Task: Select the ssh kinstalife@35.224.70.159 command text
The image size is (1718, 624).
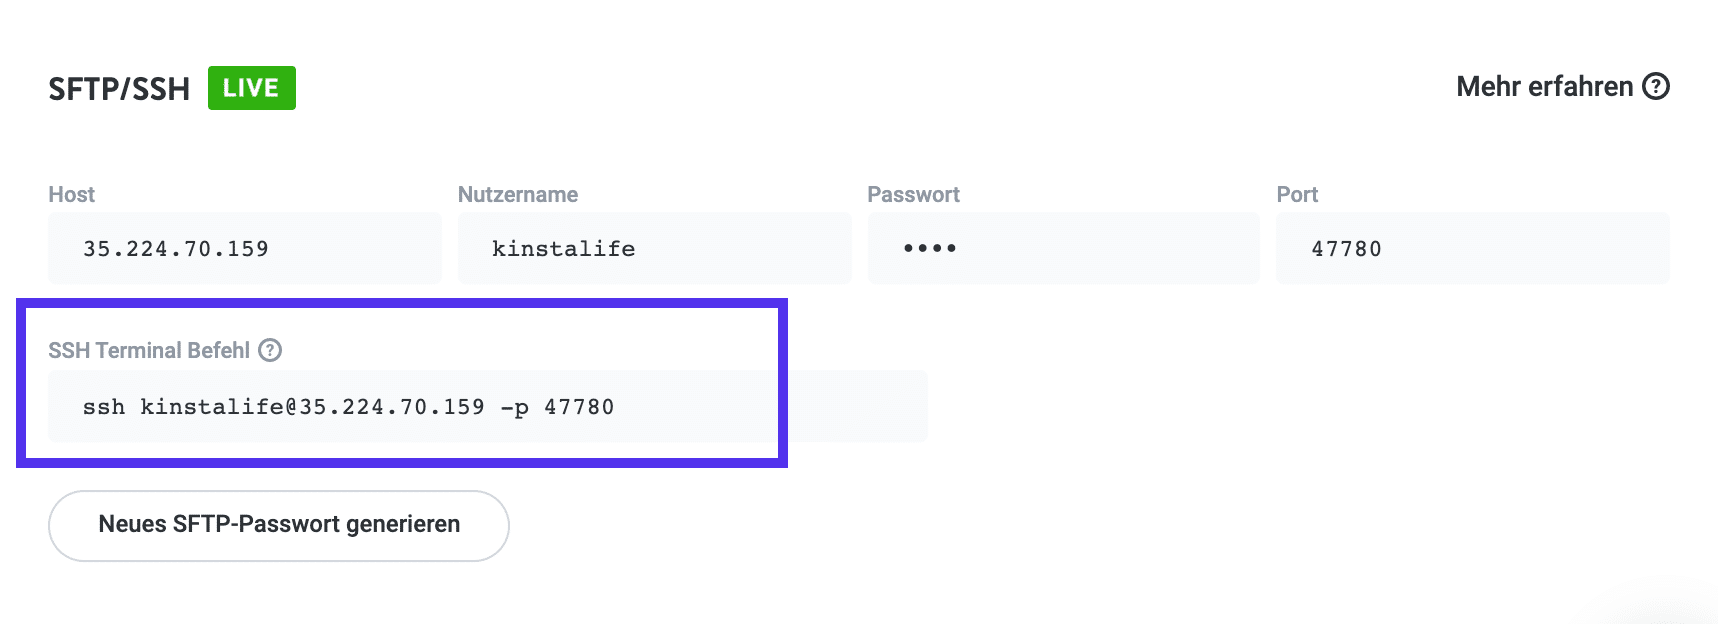Action: (x=349, y=405)
